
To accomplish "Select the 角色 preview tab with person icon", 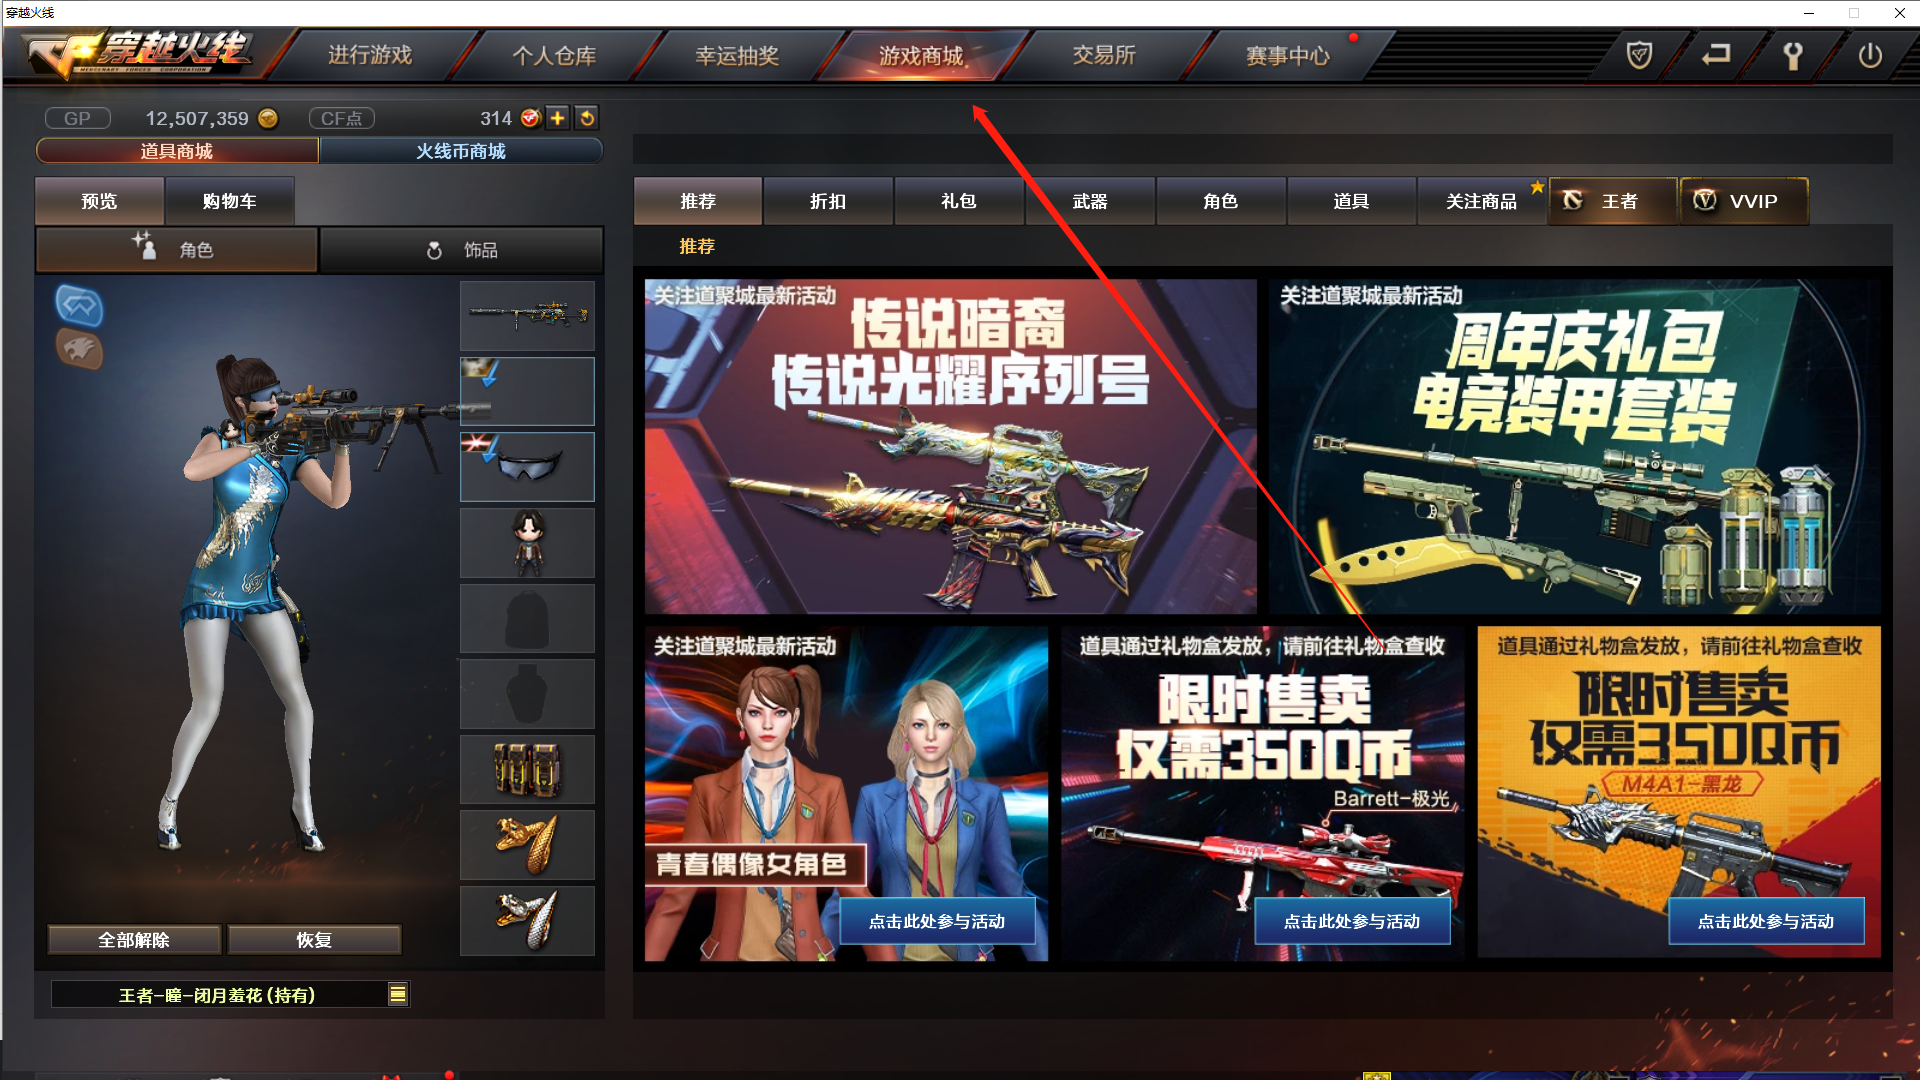I will [x=177, y=250].
